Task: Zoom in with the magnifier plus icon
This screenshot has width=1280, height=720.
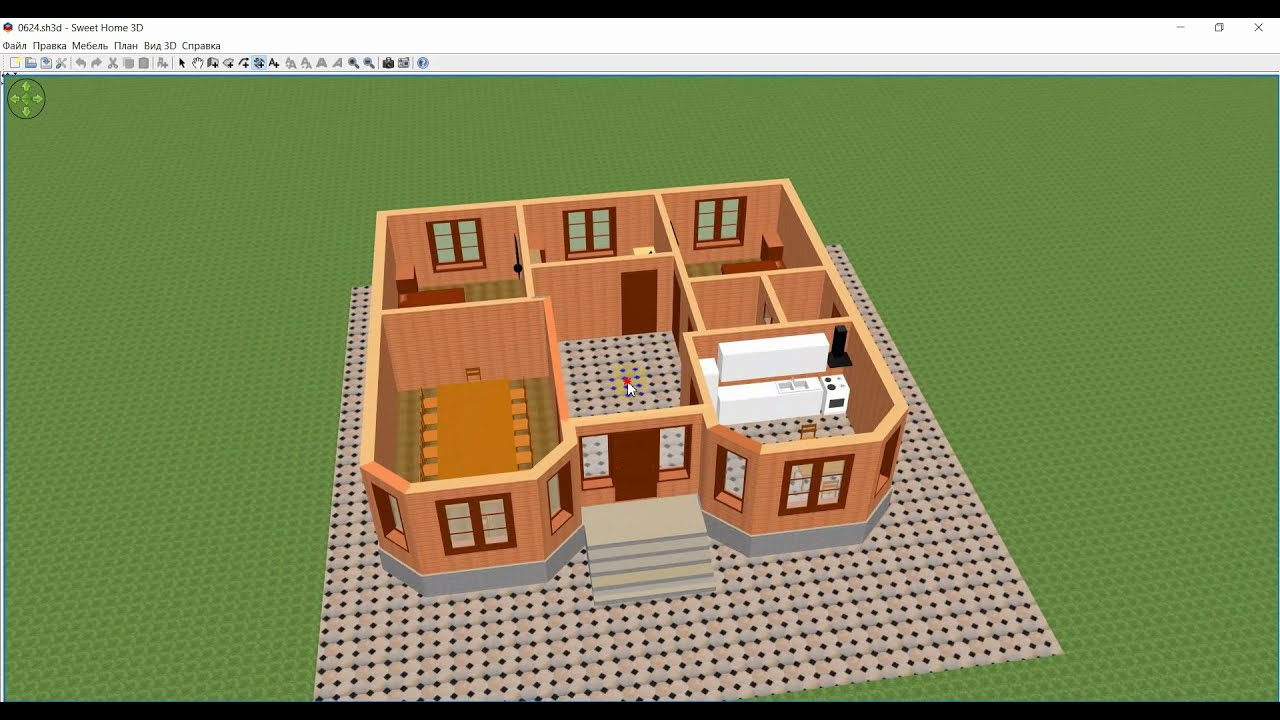Action: 353,63
